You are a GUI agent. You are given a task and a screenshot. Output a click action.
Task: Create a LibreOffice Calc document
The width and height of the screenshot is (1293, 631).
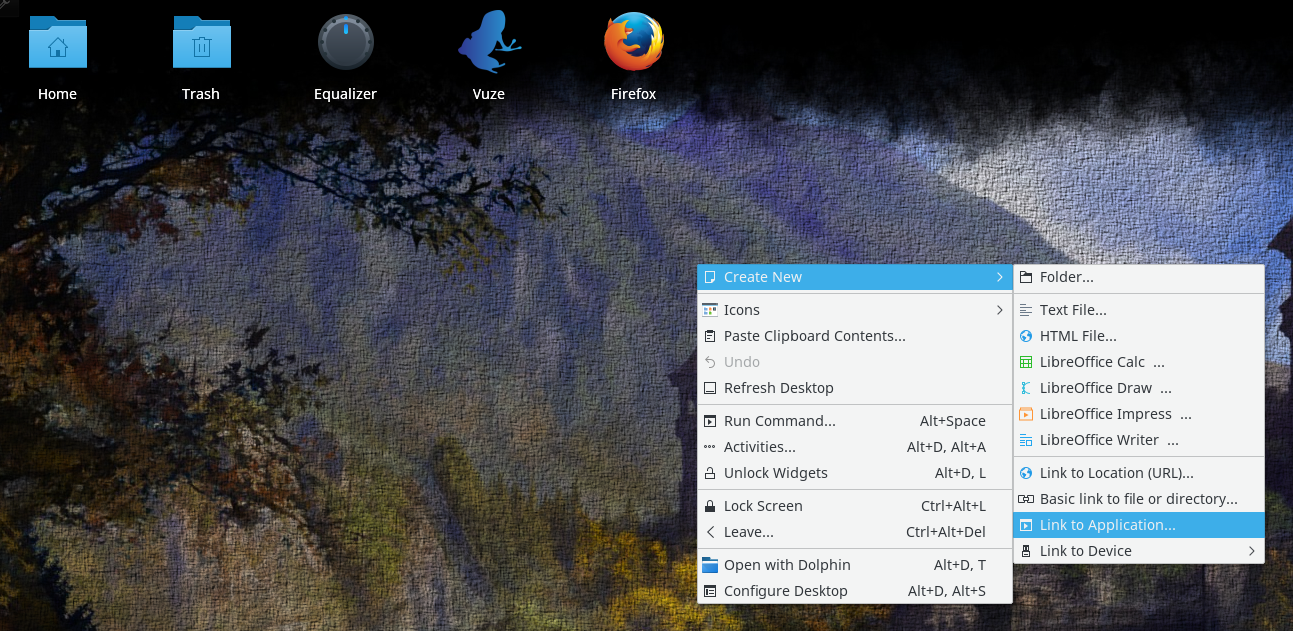pyautogui.click(x=1139, y=362)
